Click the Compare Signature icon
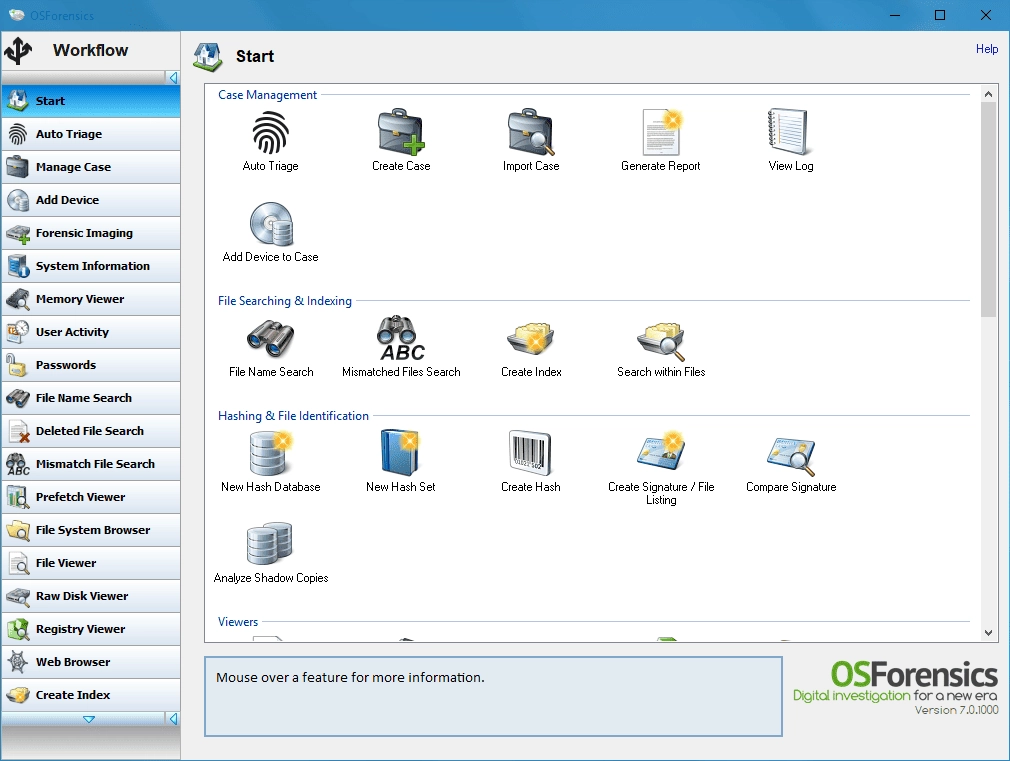 click(791, 456)
